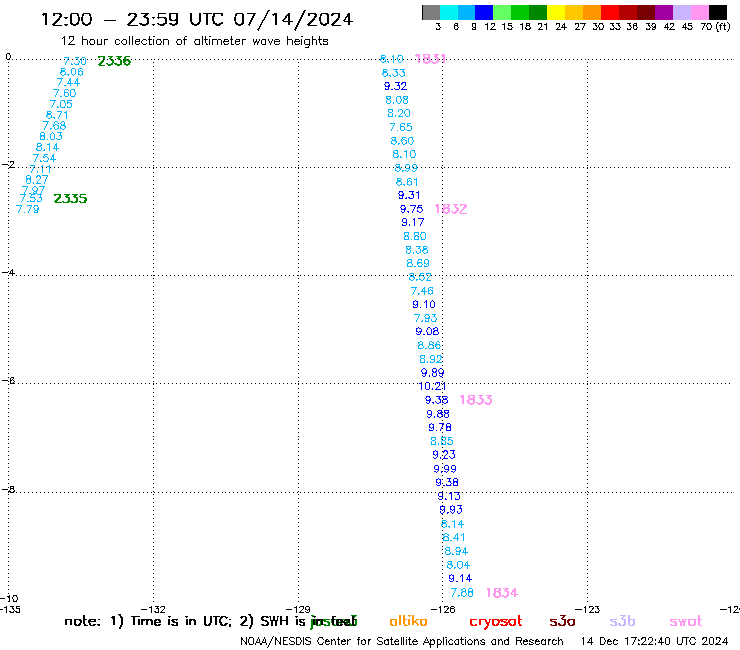740x650 pixels.
Task: Click the green time label '2335'
Action: [x=70, y=199]
